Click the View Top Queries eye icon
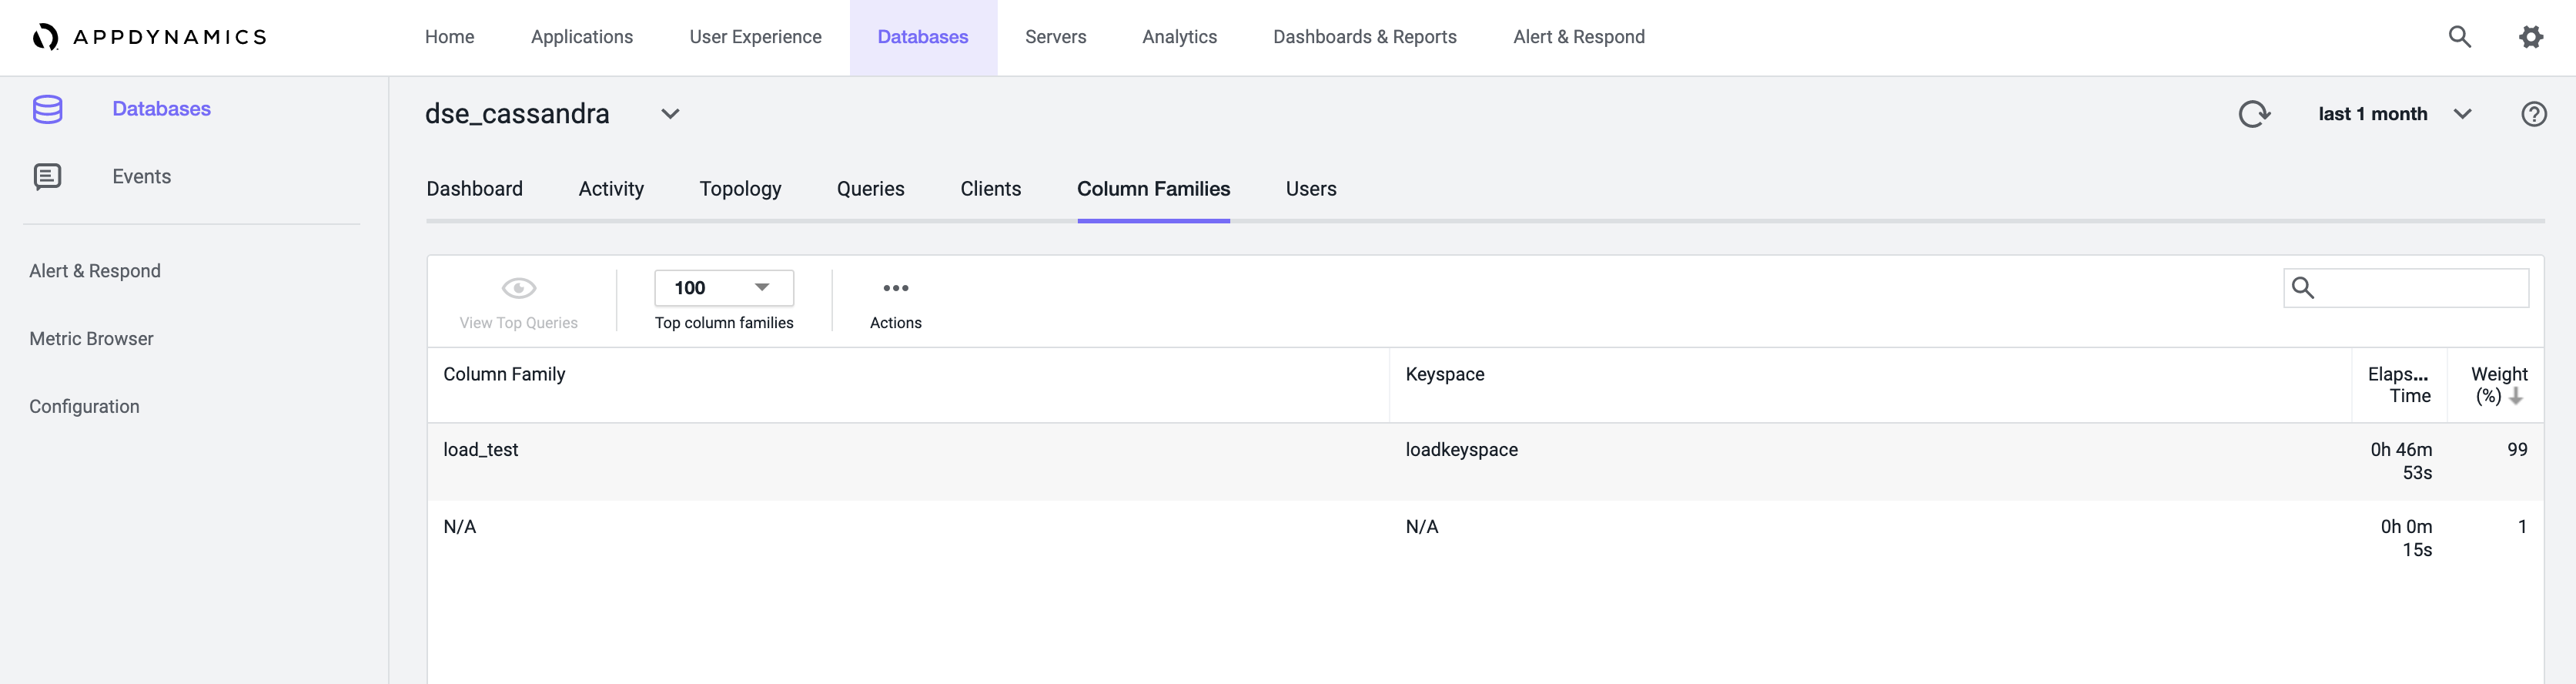Viewport: 2576px width, 684px height. [519, 288]
